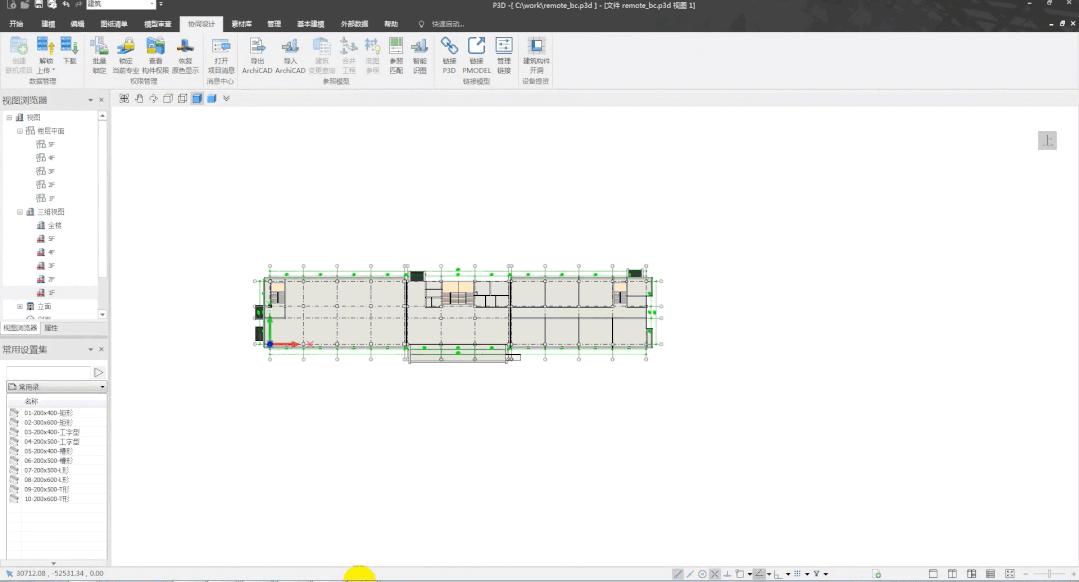Click the 批量锁定 batch lock icon
Screen dimensions: 1079x582
click(99, 46)
